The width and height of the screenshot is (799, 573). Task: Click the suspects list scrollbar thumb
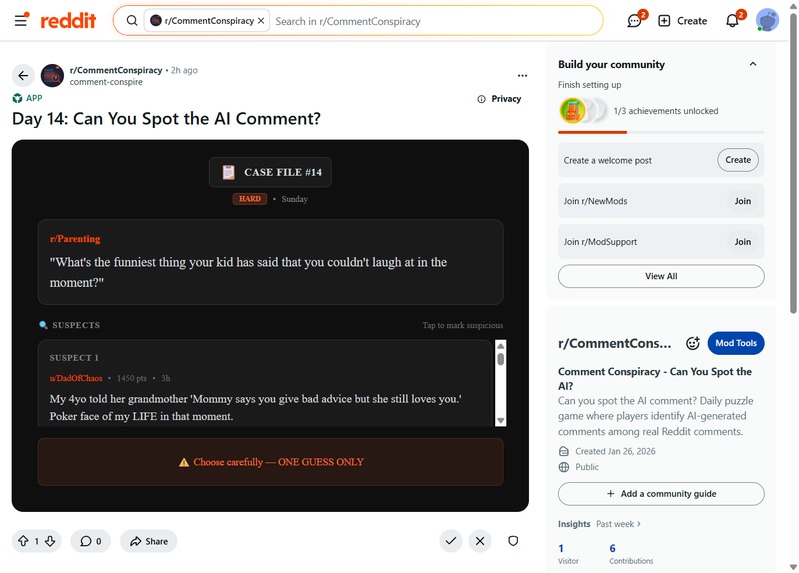click(x=500, y=359)
